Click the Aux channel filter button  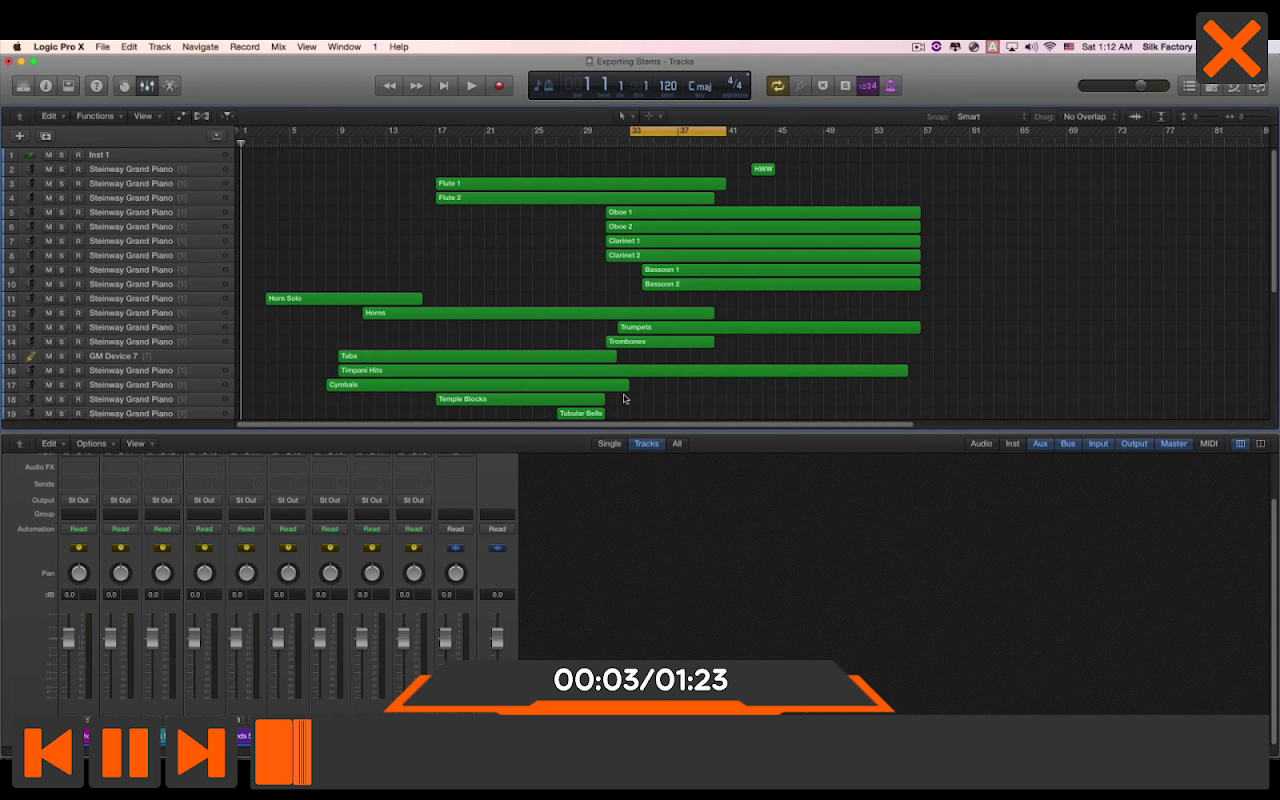1040,444
